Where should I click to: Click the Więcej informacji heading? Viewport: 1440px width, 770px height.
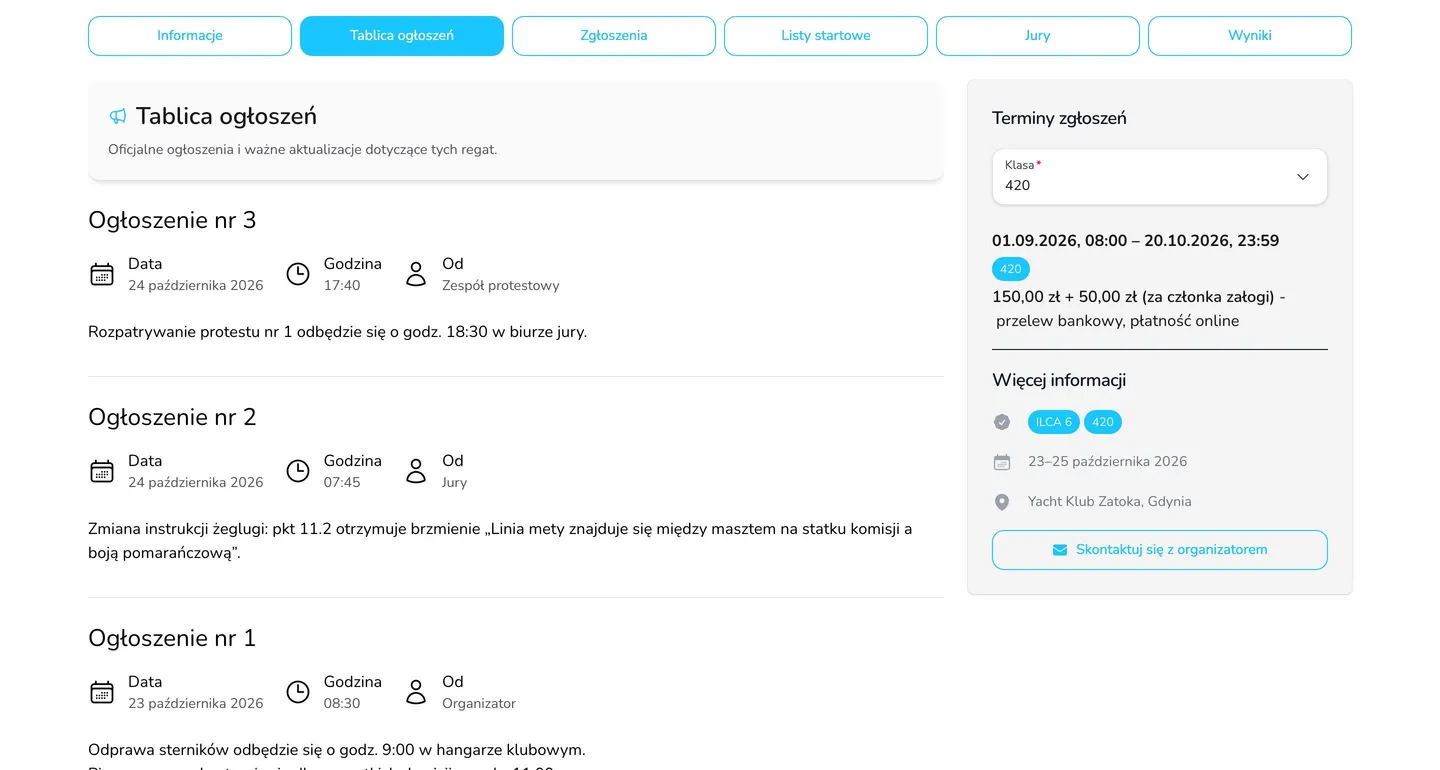coord(1059,380)
